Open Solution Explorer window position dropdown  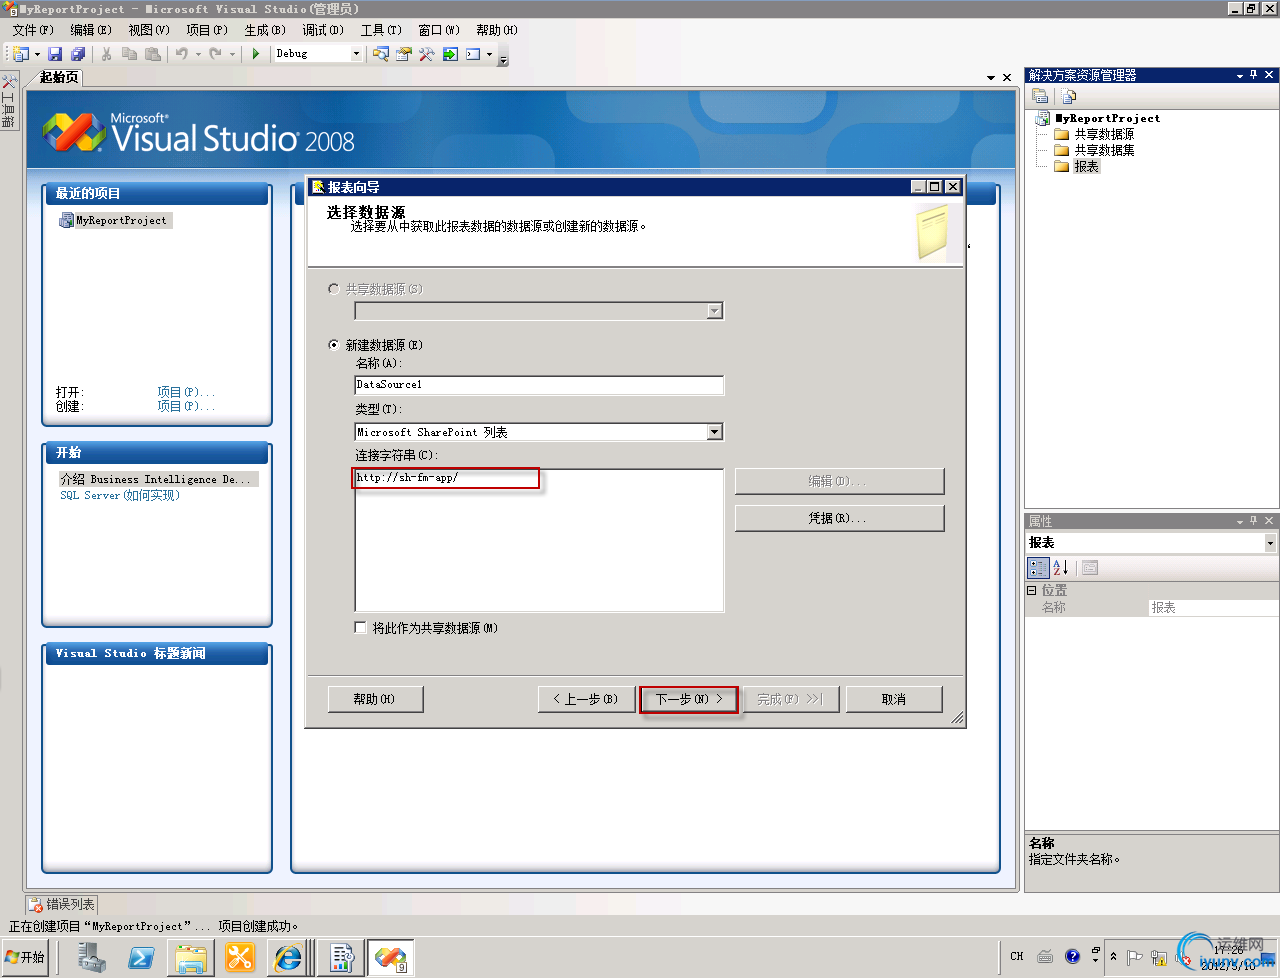coord(1240,75)
